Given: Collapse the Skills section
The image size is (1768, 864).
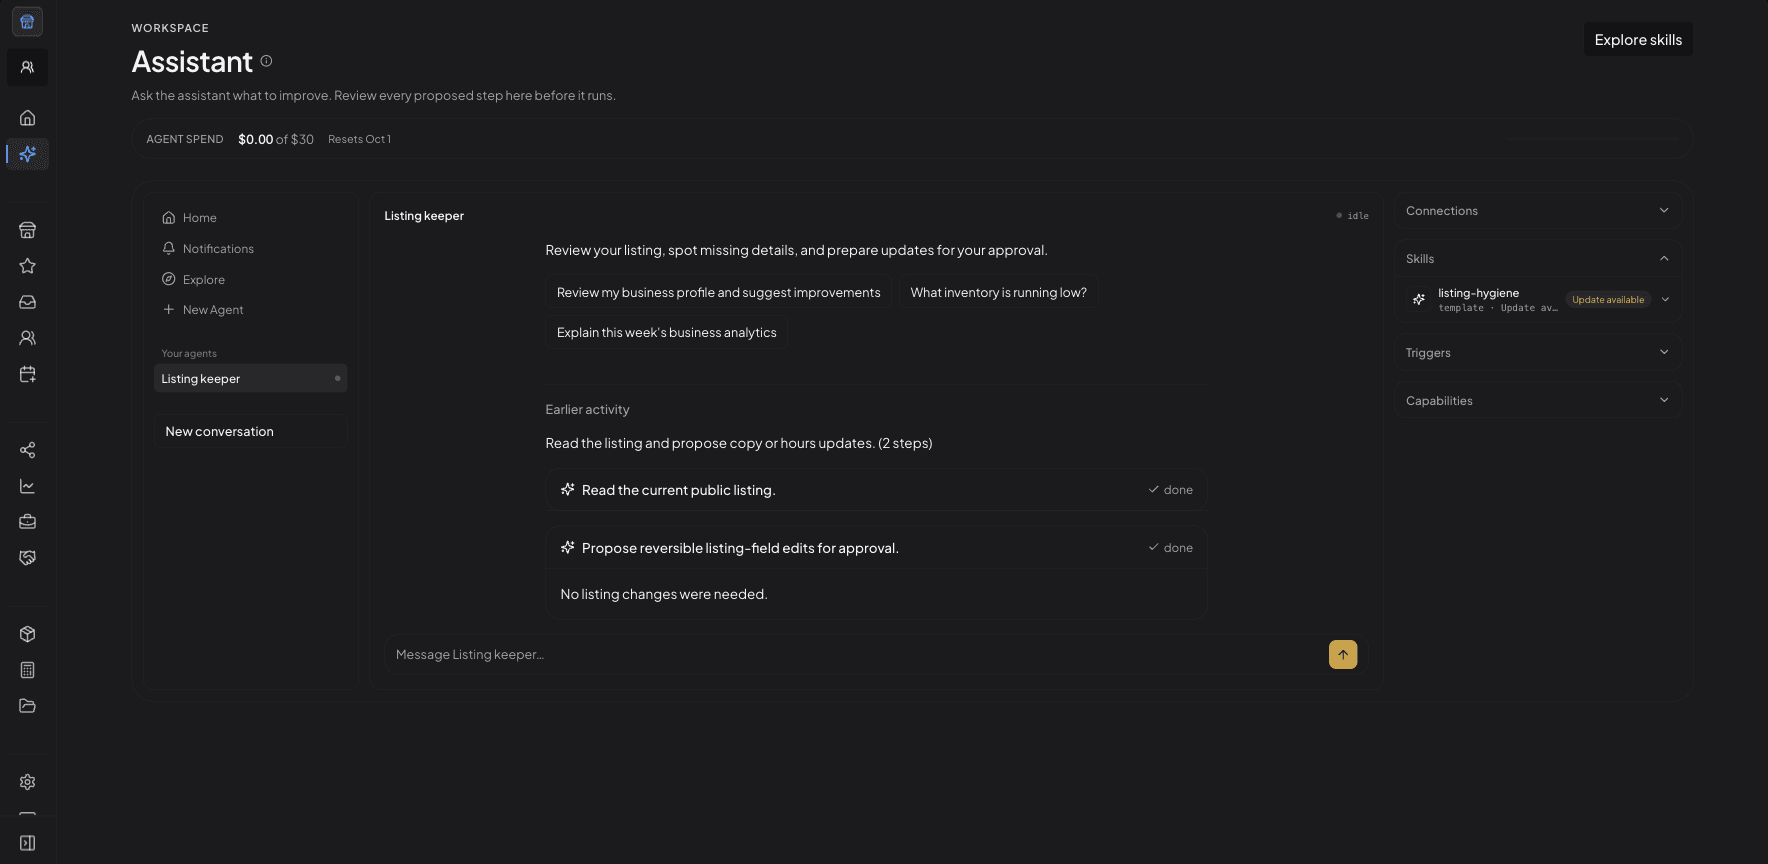Looking at the screenshot, I should [x=1537, y=259].
